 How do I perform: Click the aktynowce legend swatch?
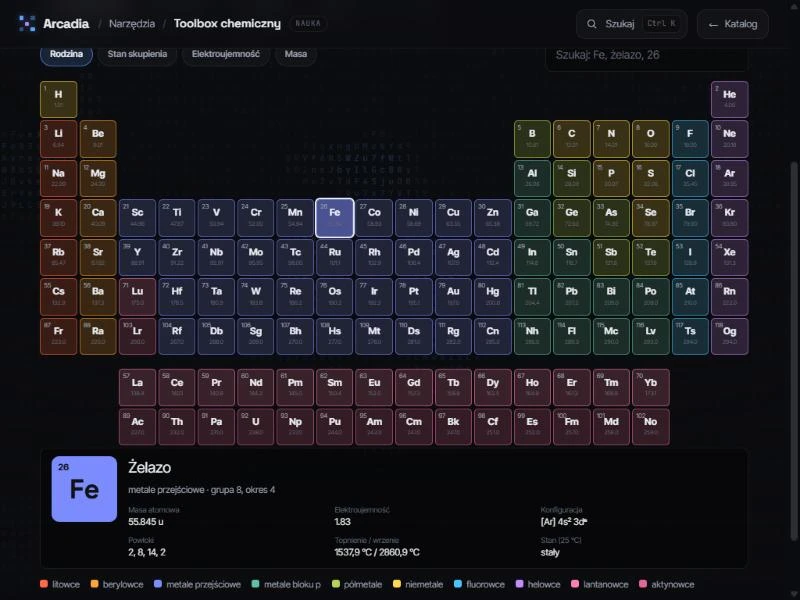pyautogui.click(x=643, y=584)
